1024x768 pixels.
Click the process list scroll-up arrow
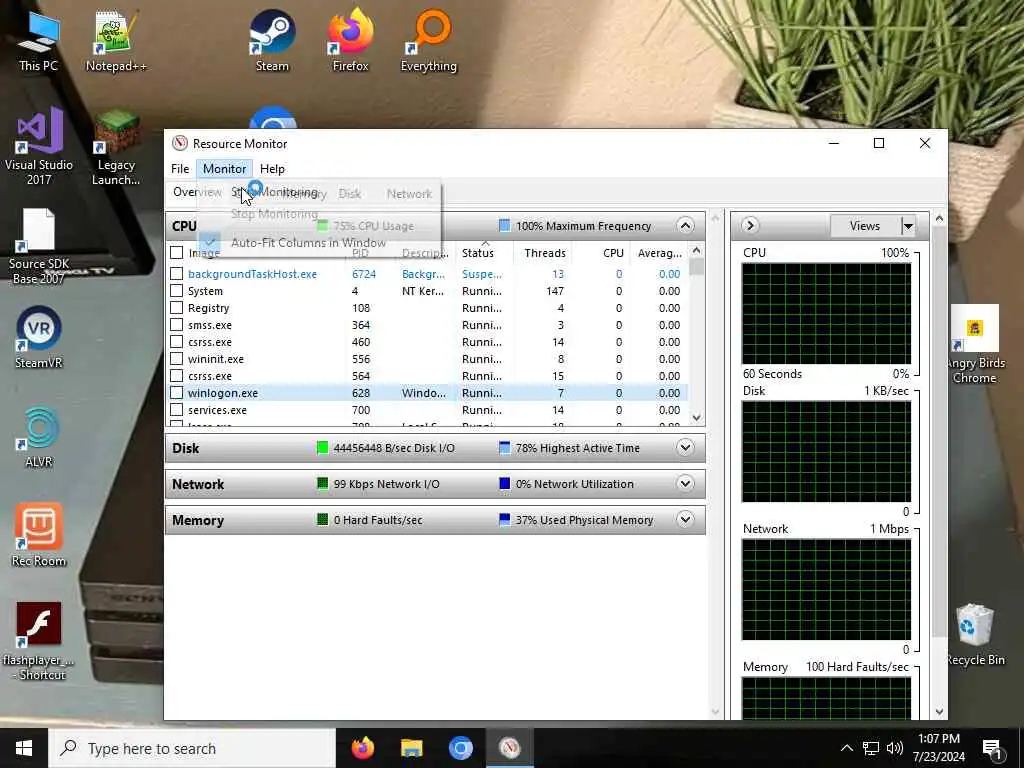(x=696, y=250)
